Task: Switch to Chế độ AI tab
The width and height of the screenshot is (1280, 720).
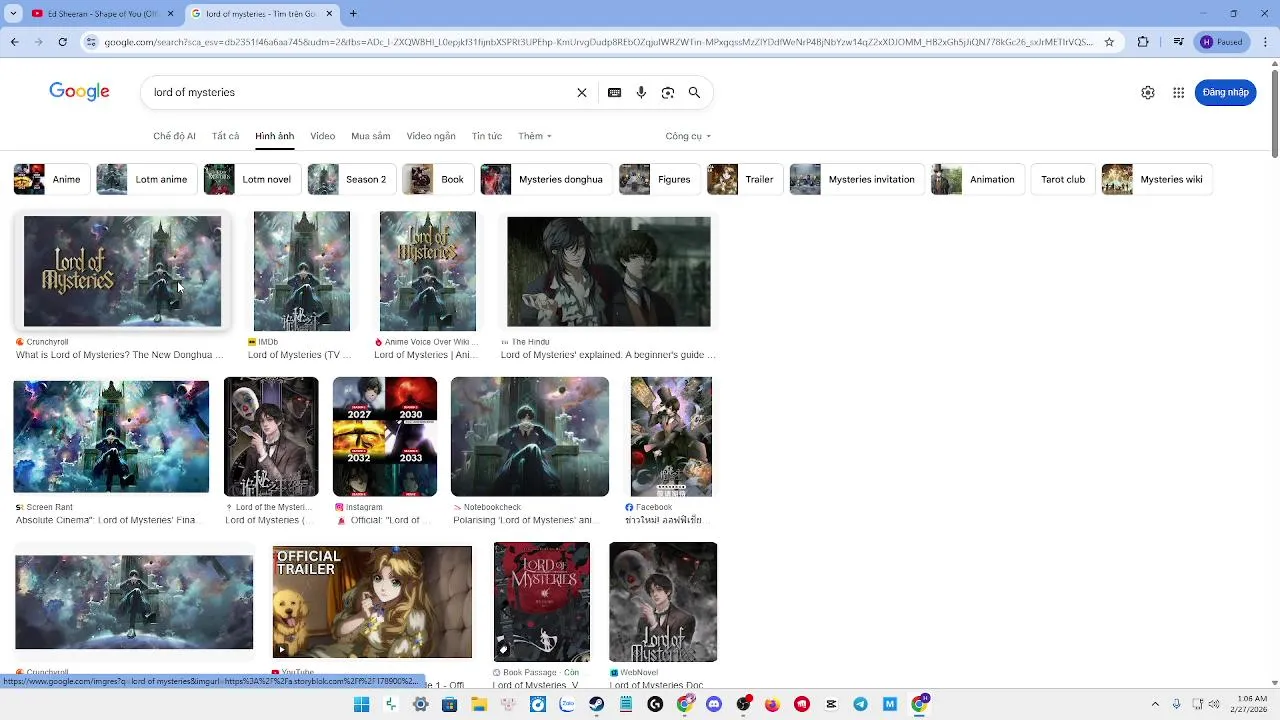Action: click(174, 136)
